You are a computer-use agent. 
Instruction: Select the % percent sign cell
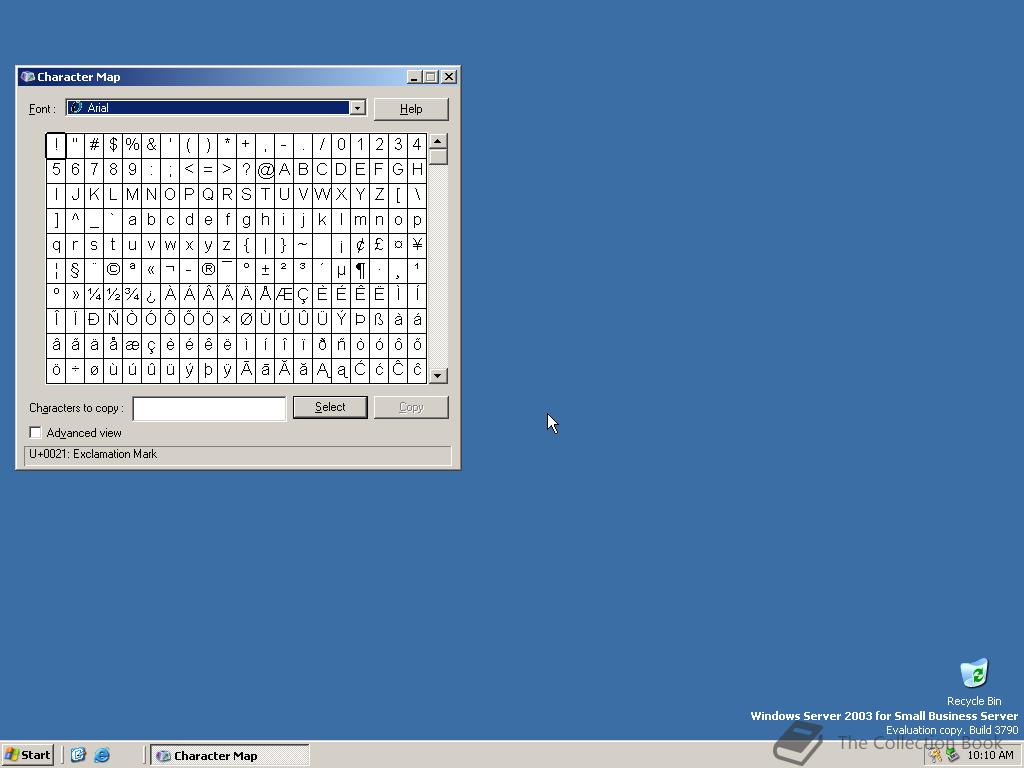[132, 145]
